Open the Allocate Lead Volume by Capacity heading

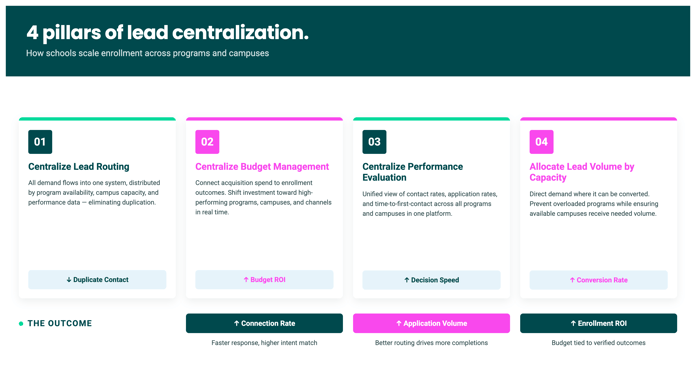(x=581, y=172)
